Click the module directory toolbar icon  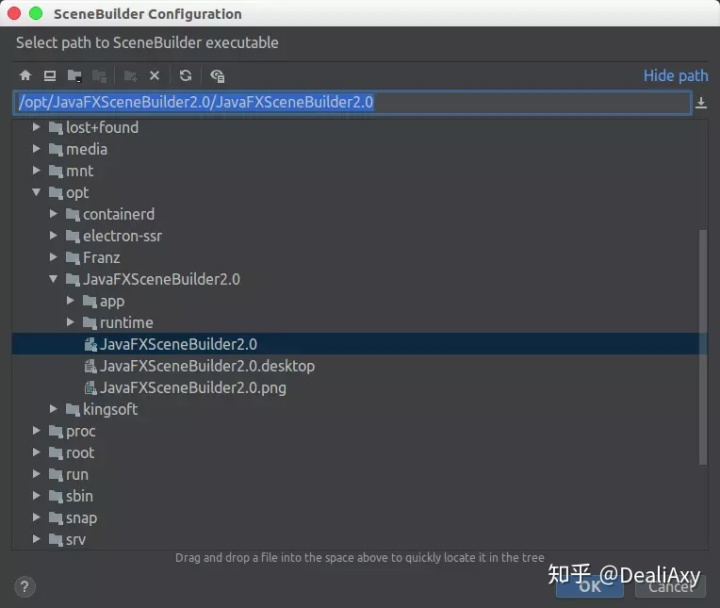click(99, 76)
